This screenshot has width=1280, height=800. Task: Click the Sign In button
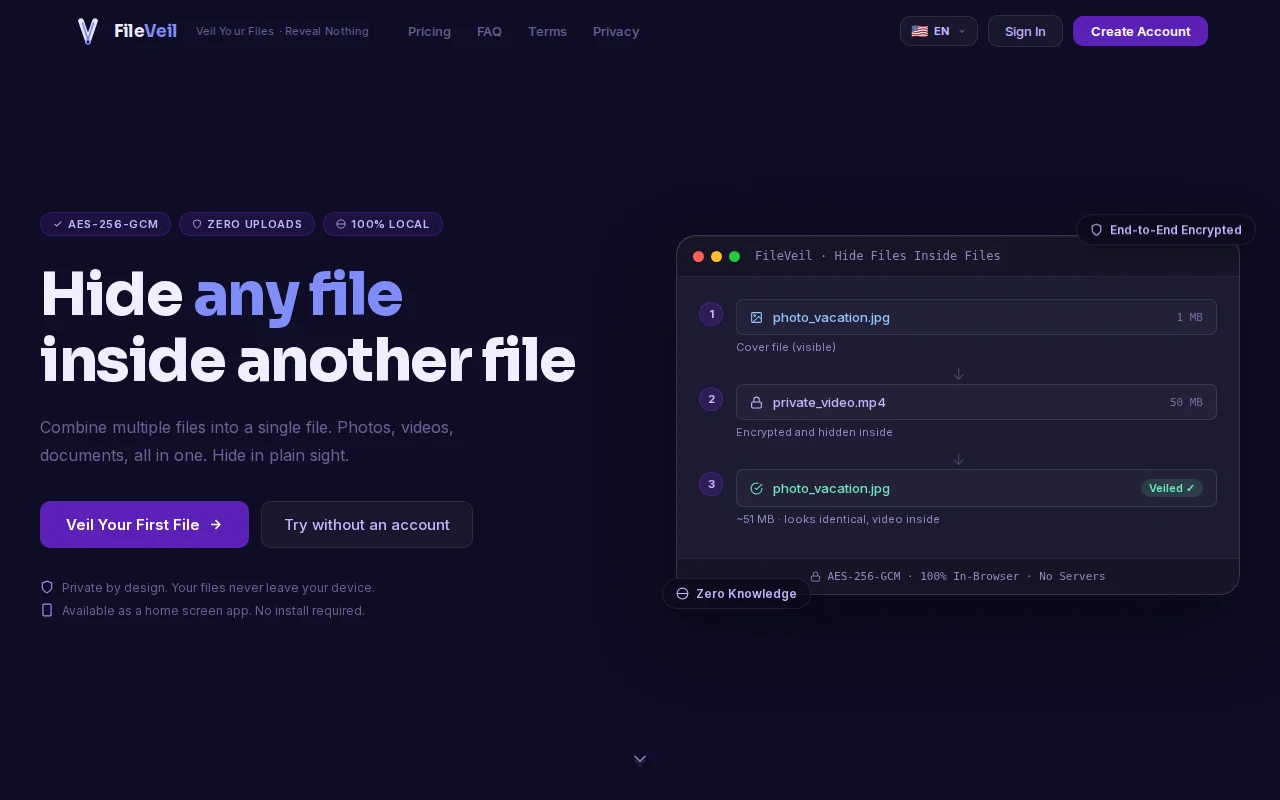pos(1025,31)
